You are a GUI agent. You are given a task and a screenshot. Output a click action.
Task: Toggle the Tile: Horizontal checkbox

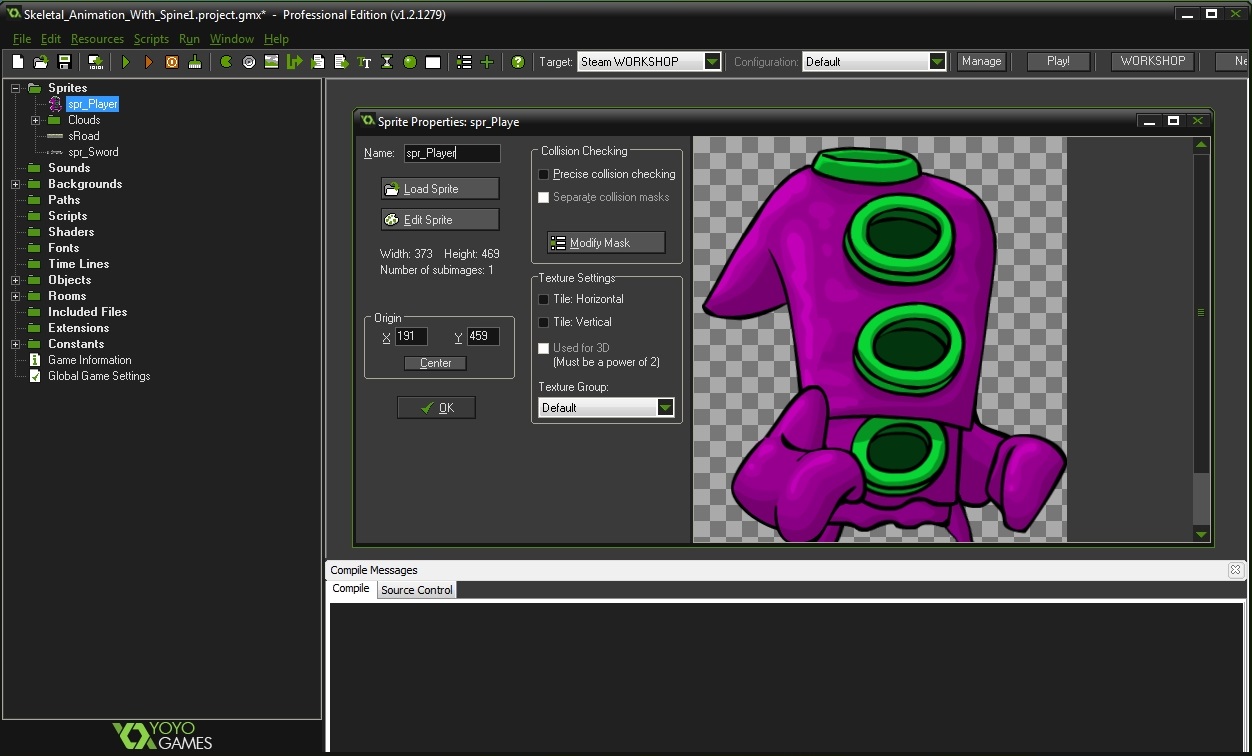coord(544,299)
